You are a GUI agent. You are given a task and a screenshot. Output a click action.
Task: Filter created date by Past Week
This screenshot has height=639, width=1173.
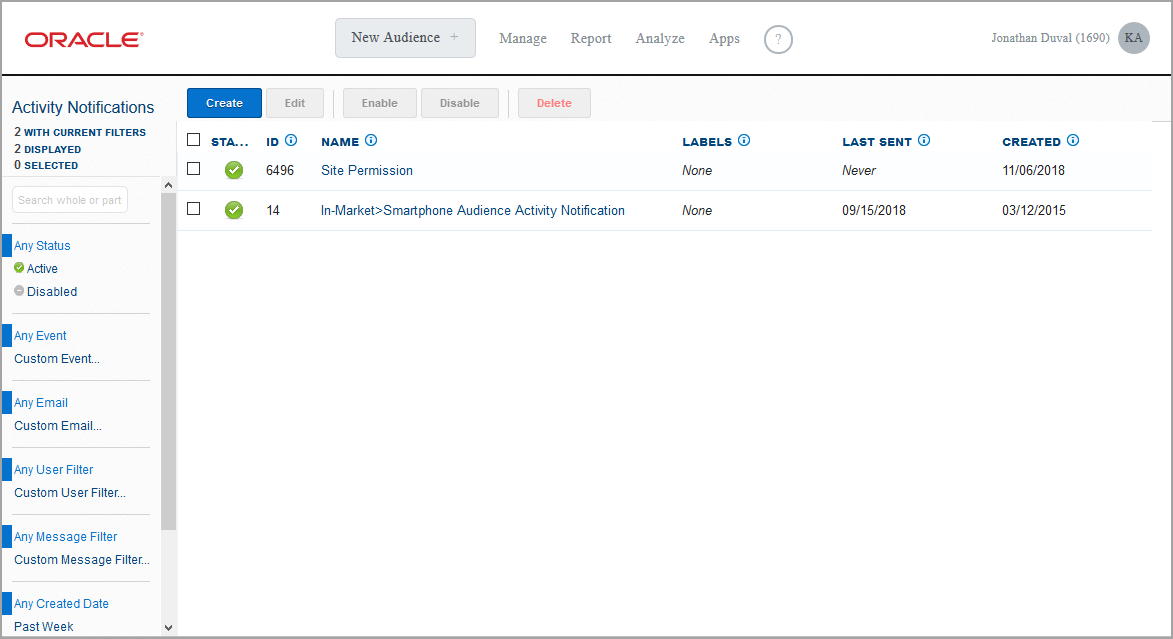[43, 626]
